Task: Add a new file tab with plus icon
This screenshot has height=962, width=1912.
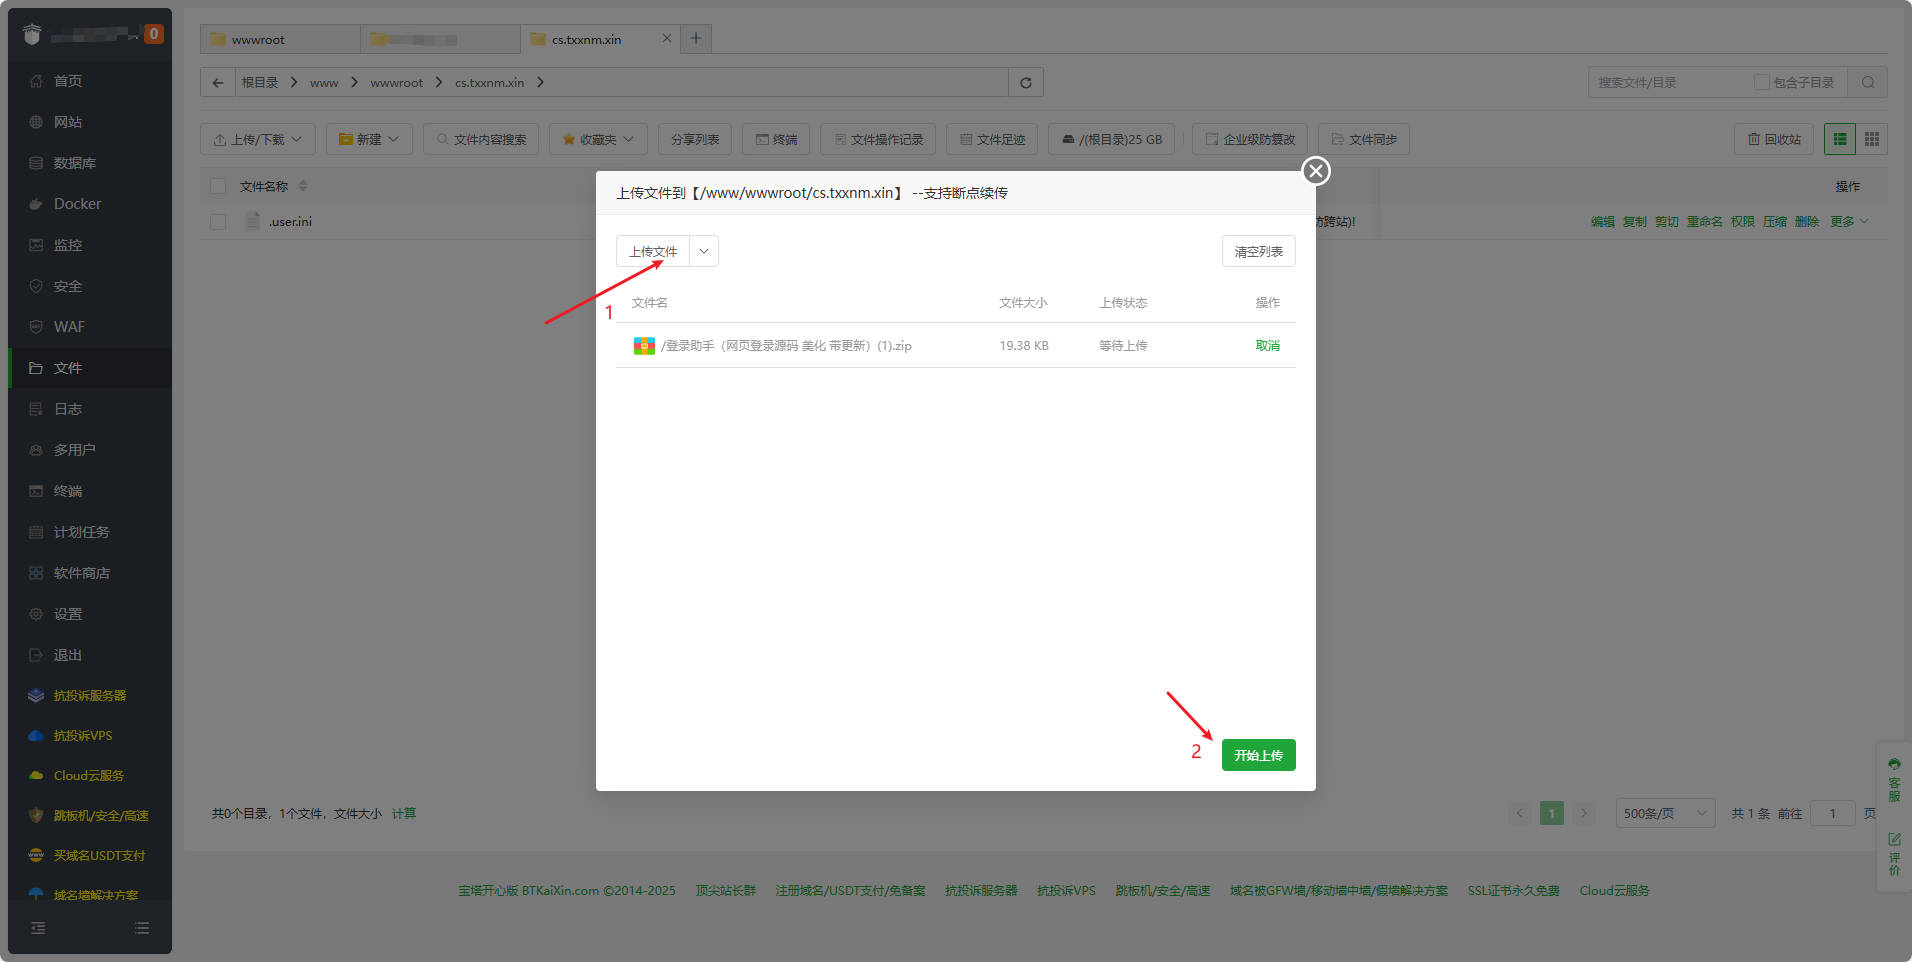Action: point(696,39)
